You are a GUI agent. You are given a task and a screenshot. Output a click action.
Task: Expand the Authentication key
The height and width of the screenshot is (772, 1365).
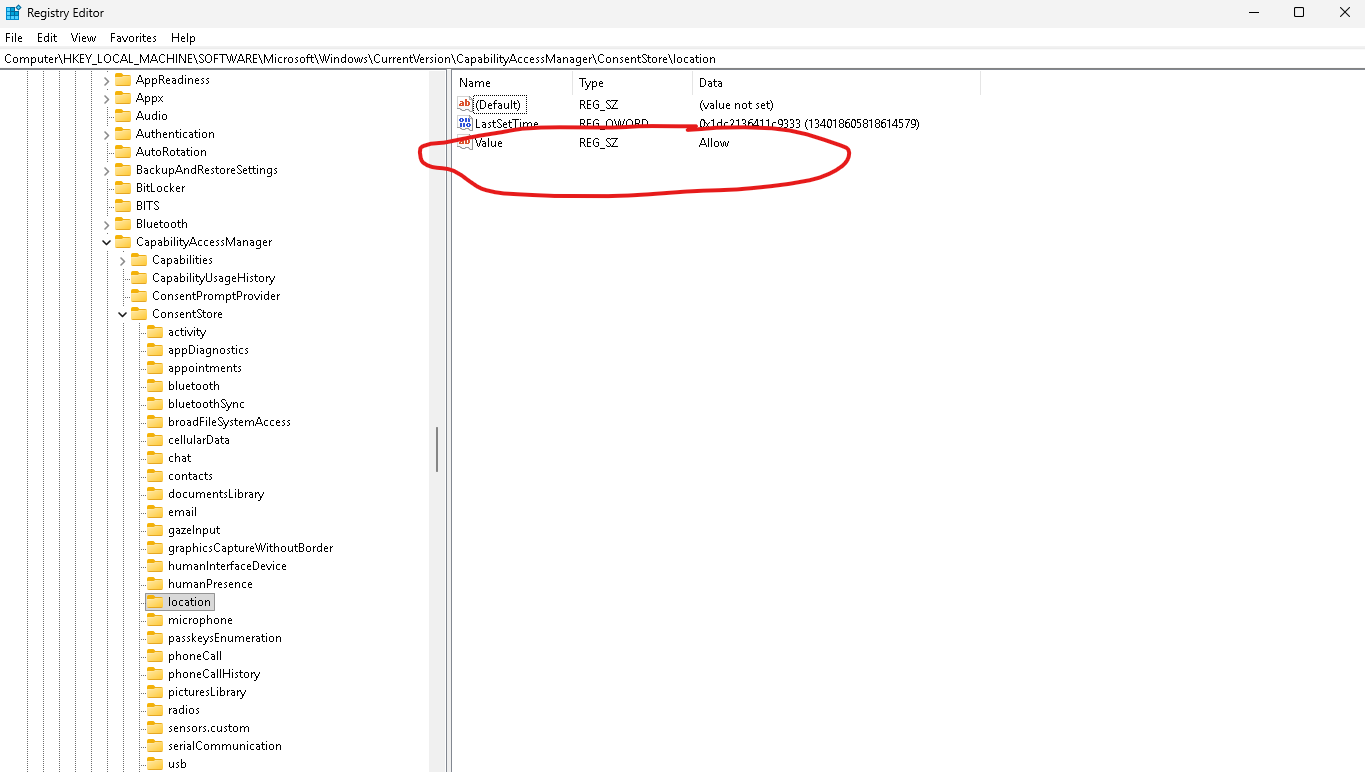[107, 134]
